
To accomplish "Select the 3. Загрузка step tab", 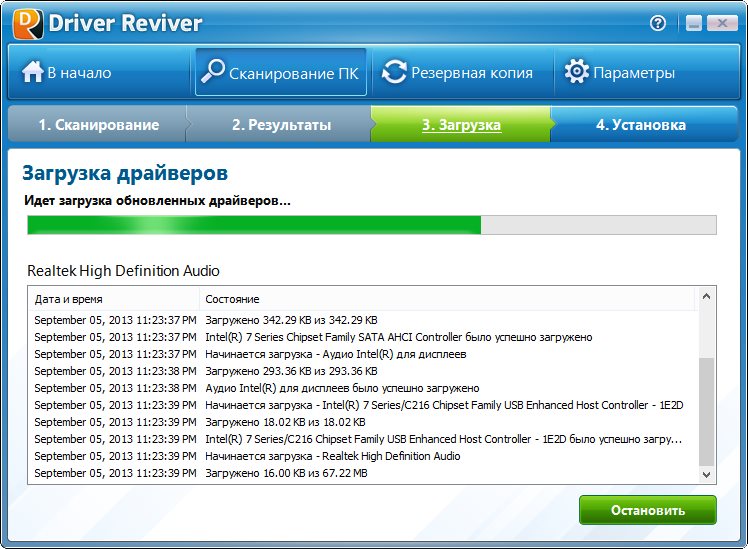I will click(461, 125).
